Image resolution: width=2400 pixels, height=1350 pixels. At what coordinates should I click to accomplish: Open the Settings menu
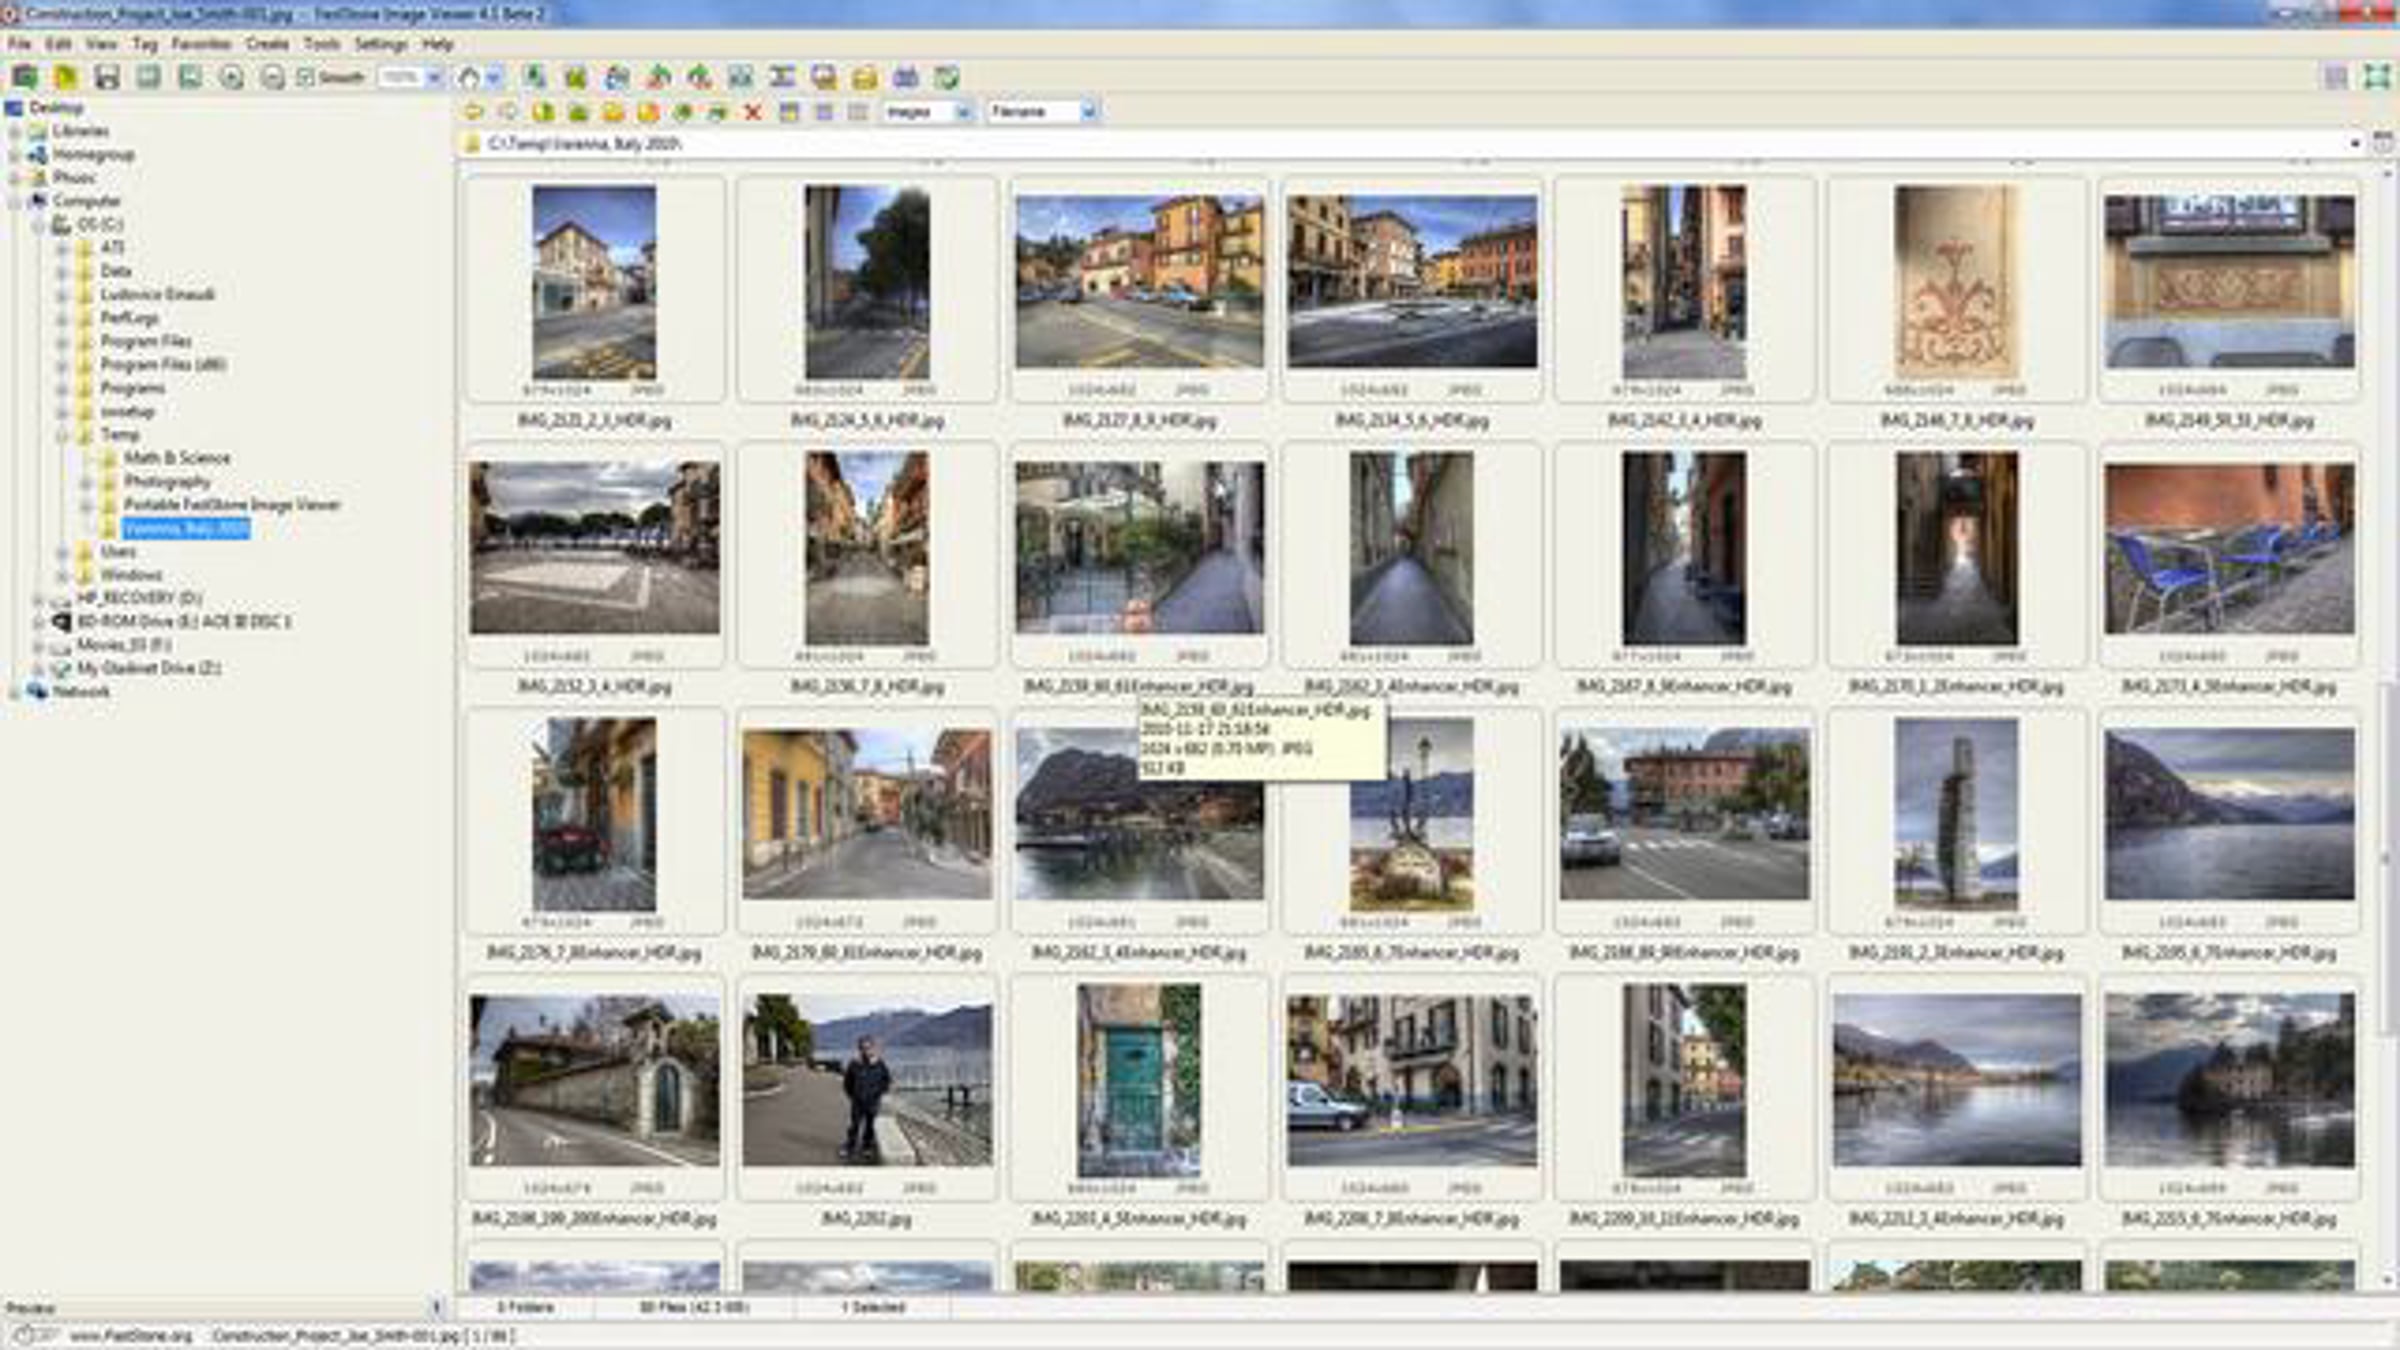pyautogui.click(x=380, y=44)
